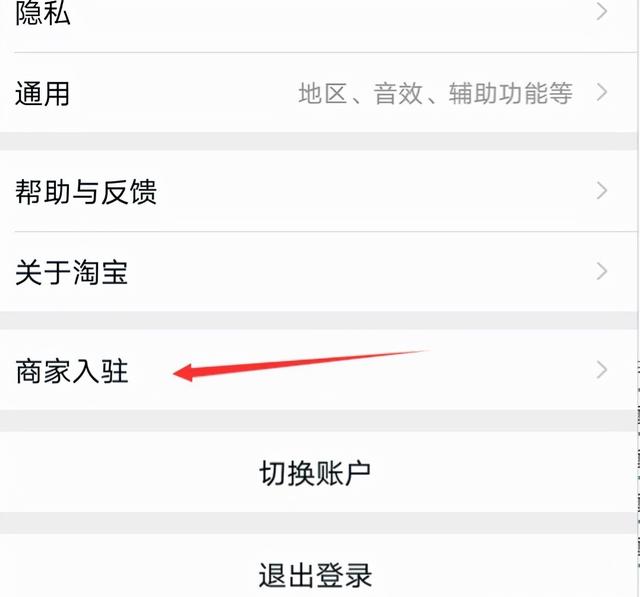The width and height of the screenshot is (640, 597).
Task: Click gray gap between 切换账户 and 退出登录
Action: (318, 523)
